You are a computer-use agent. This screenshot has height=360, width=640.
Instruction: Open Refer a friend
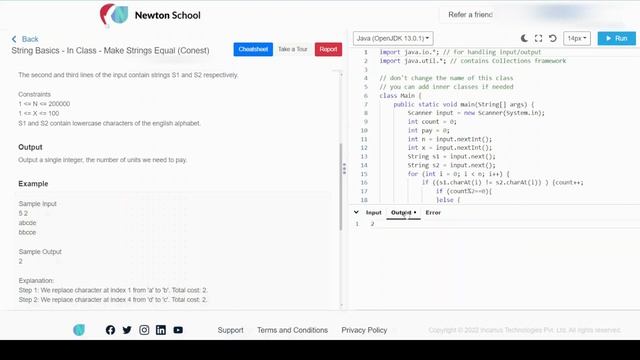(x=470, y=15)
